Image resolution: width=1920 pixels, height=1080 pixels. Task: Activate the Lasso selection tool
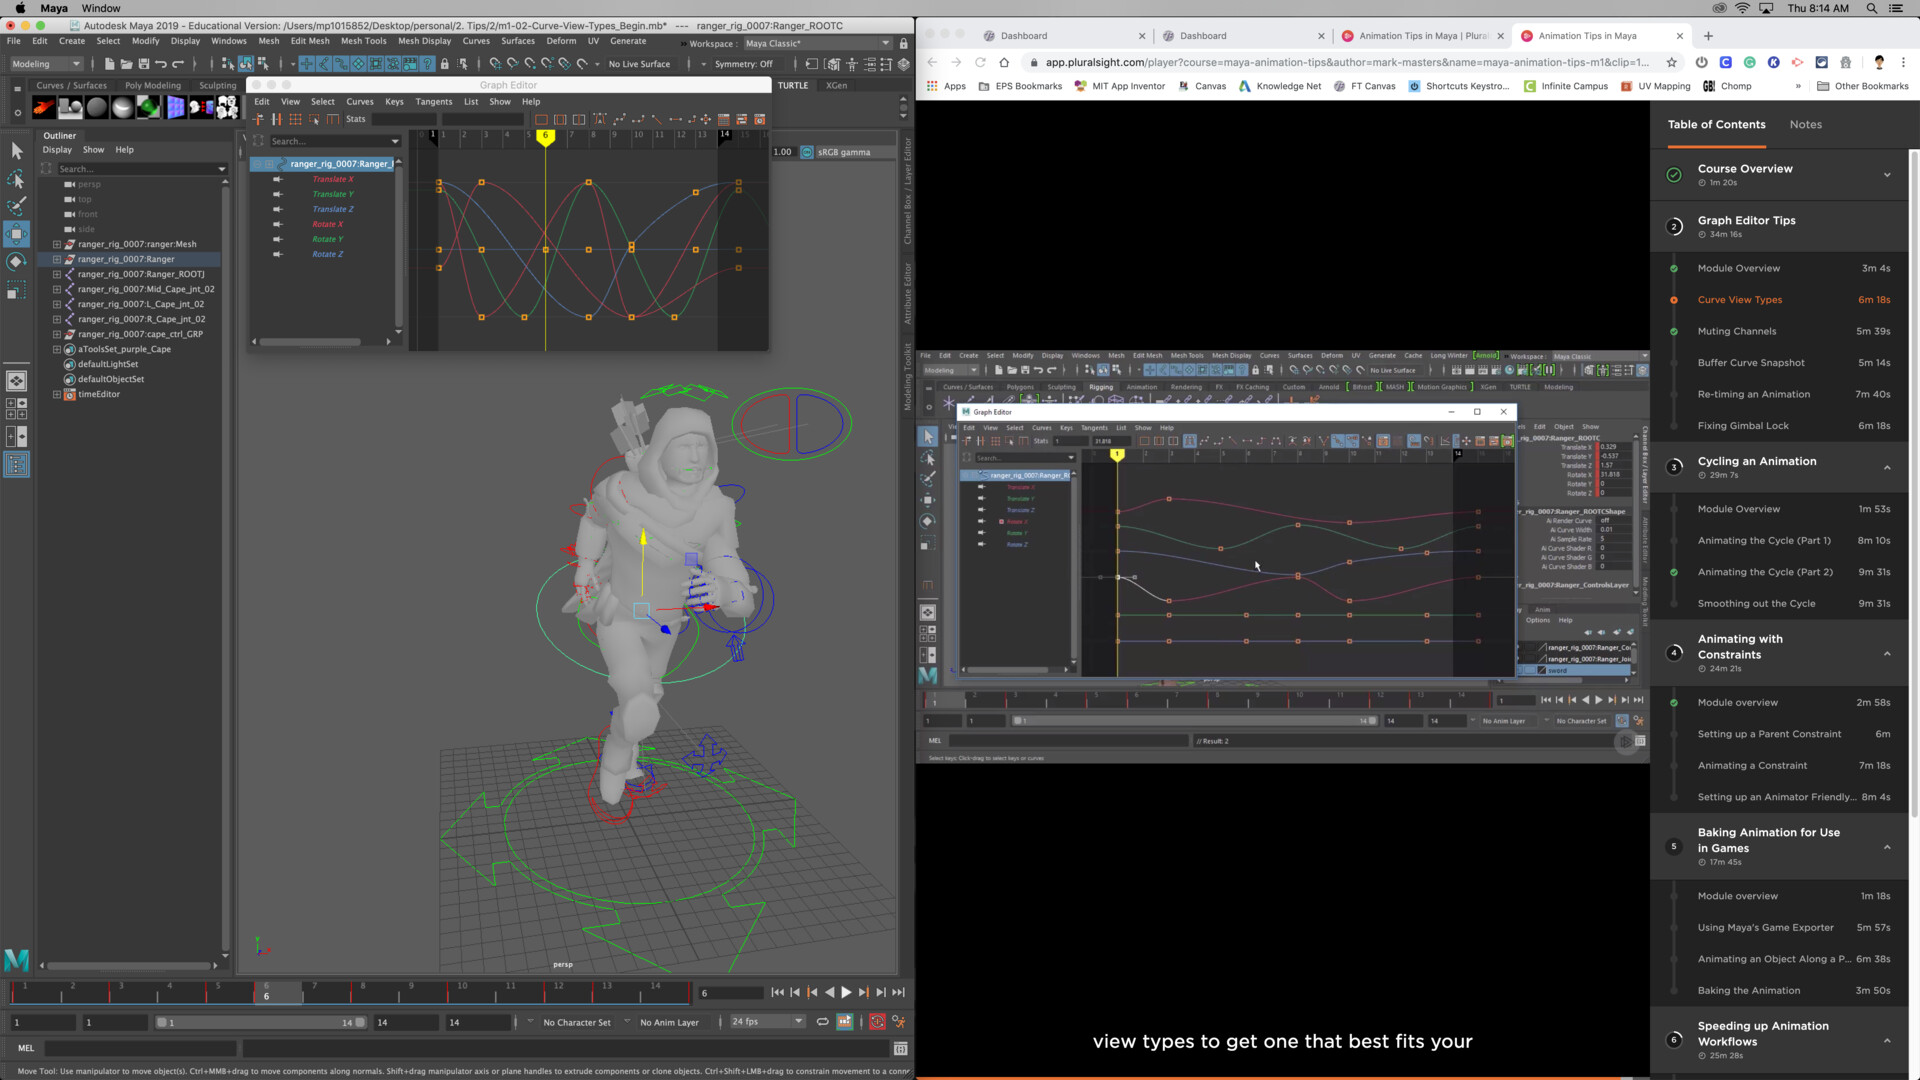pyautogui.click(x=16, y=178)
